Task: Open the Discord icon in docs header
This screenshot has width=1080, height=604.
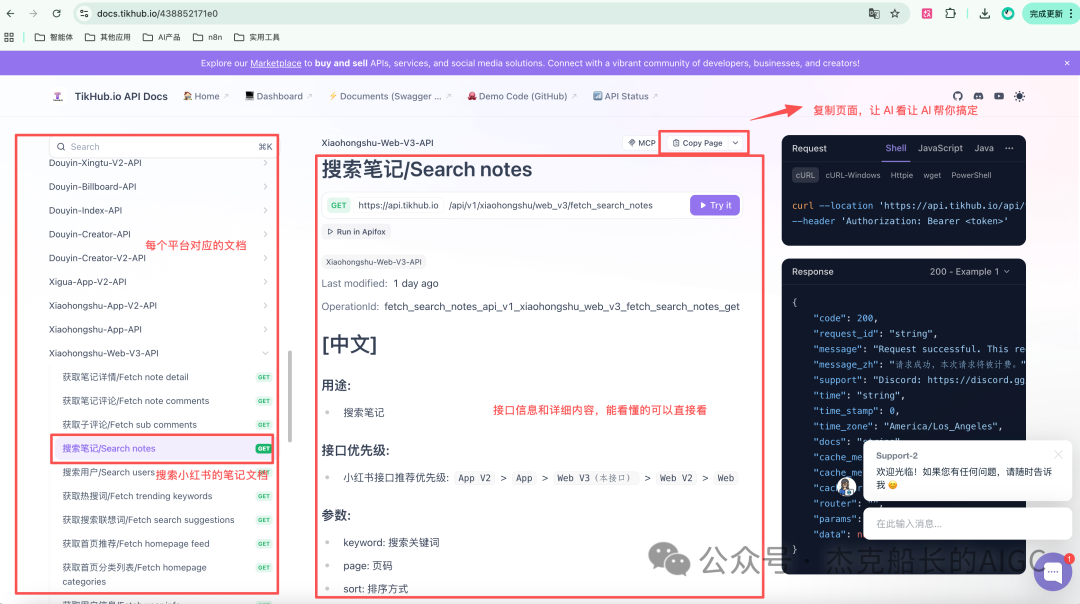Action: [x=978, y=96]
